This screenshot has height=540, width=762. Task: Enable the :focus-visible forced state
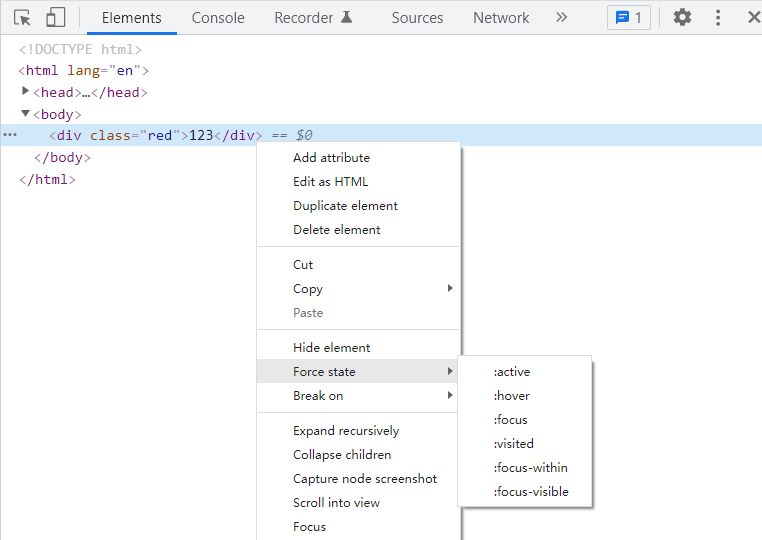[x=531, y=492]
